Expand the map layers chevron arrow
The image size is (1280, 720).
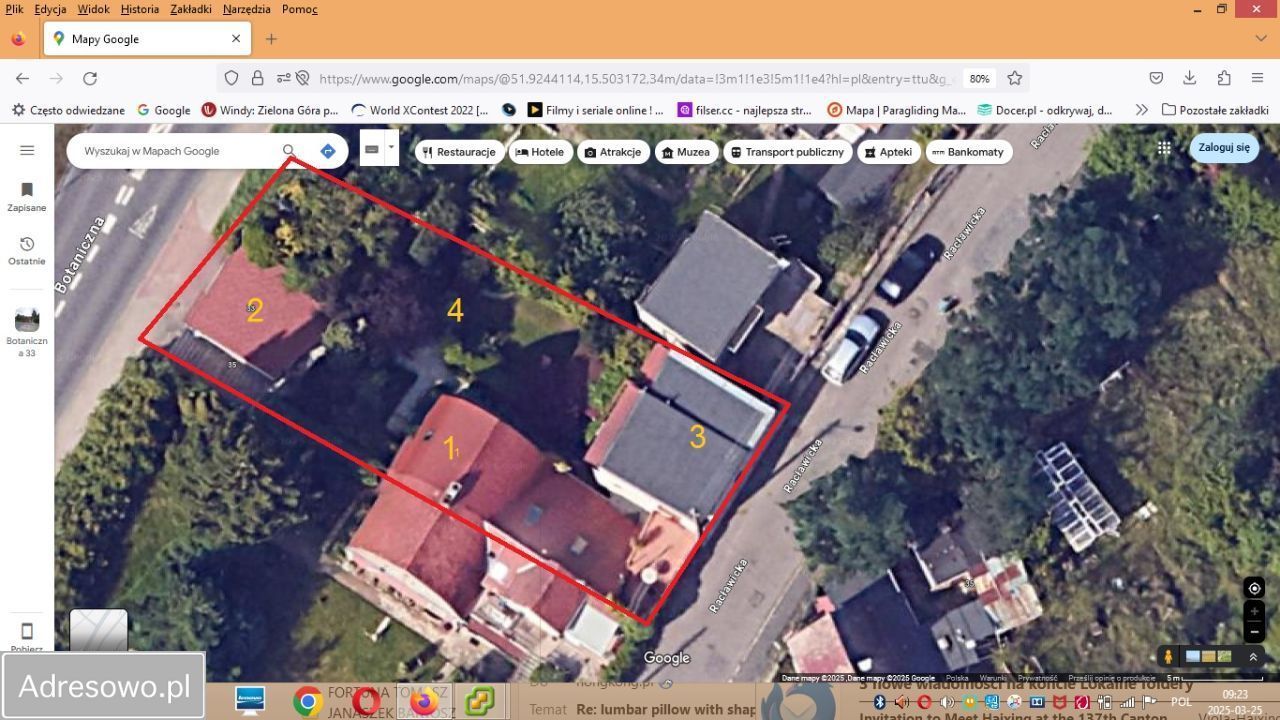point(1253,657)
